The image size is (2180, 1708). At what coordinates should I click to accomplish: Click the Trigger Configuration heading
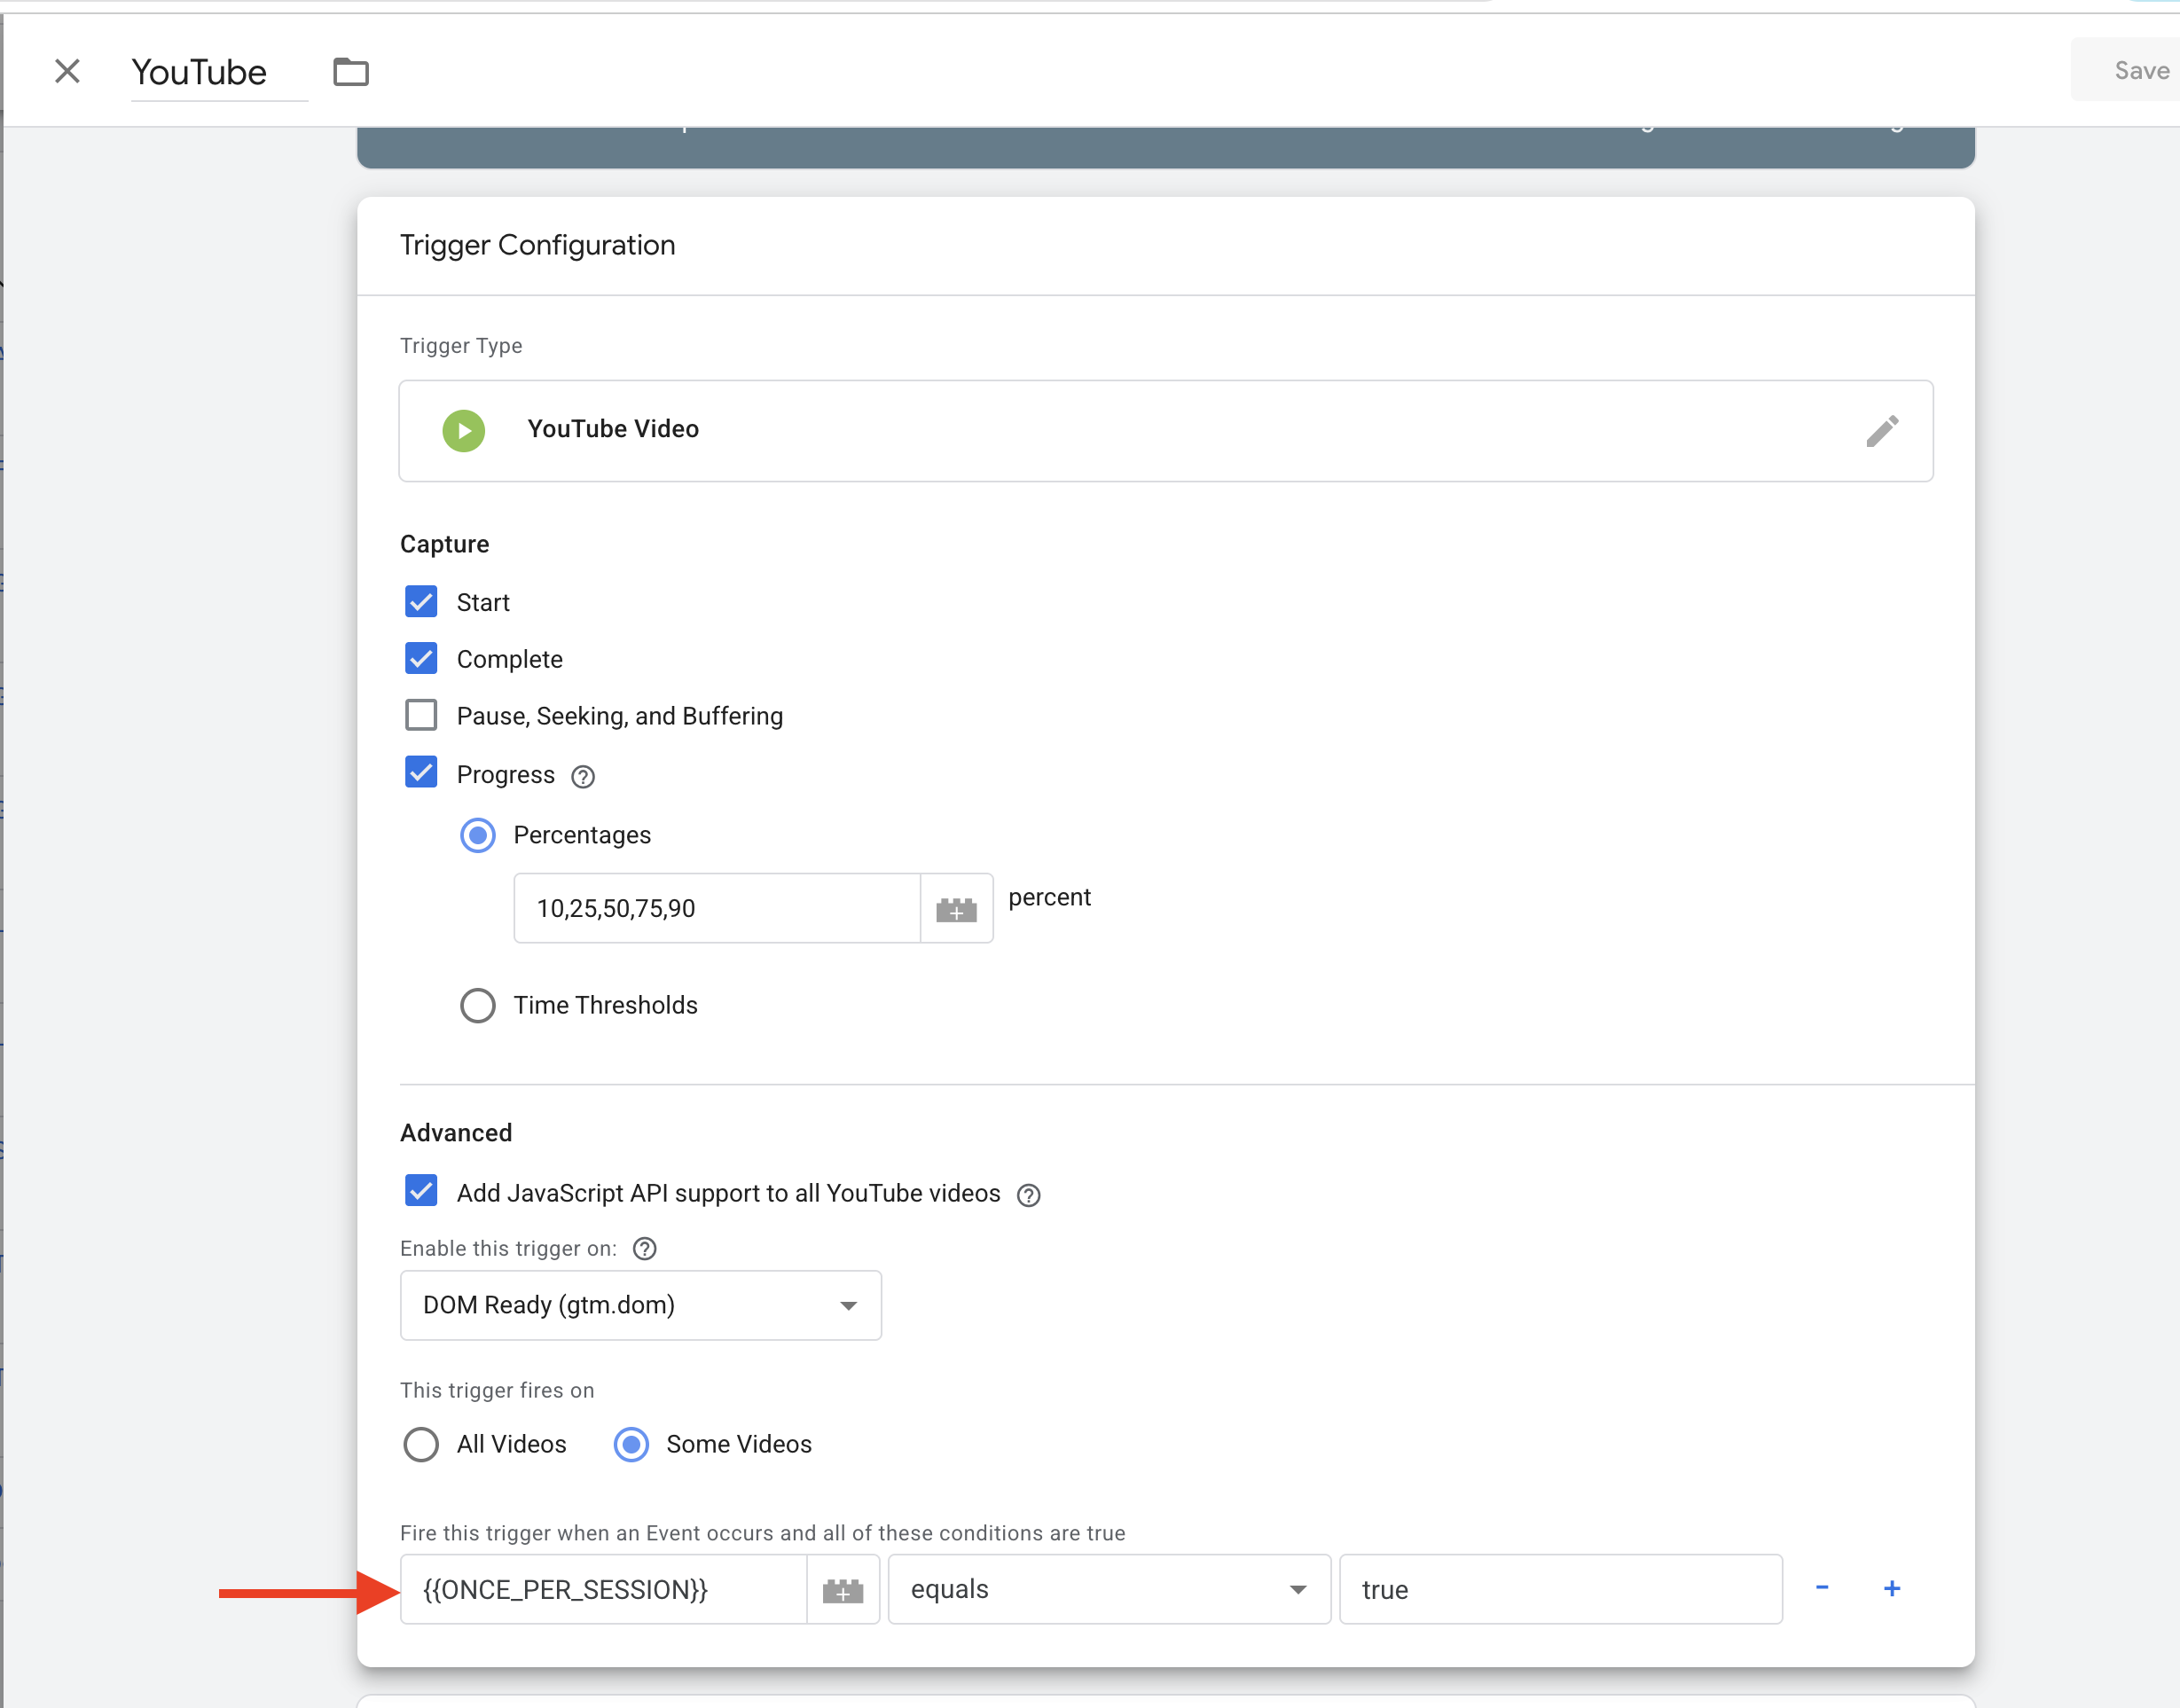pos(538,246)
